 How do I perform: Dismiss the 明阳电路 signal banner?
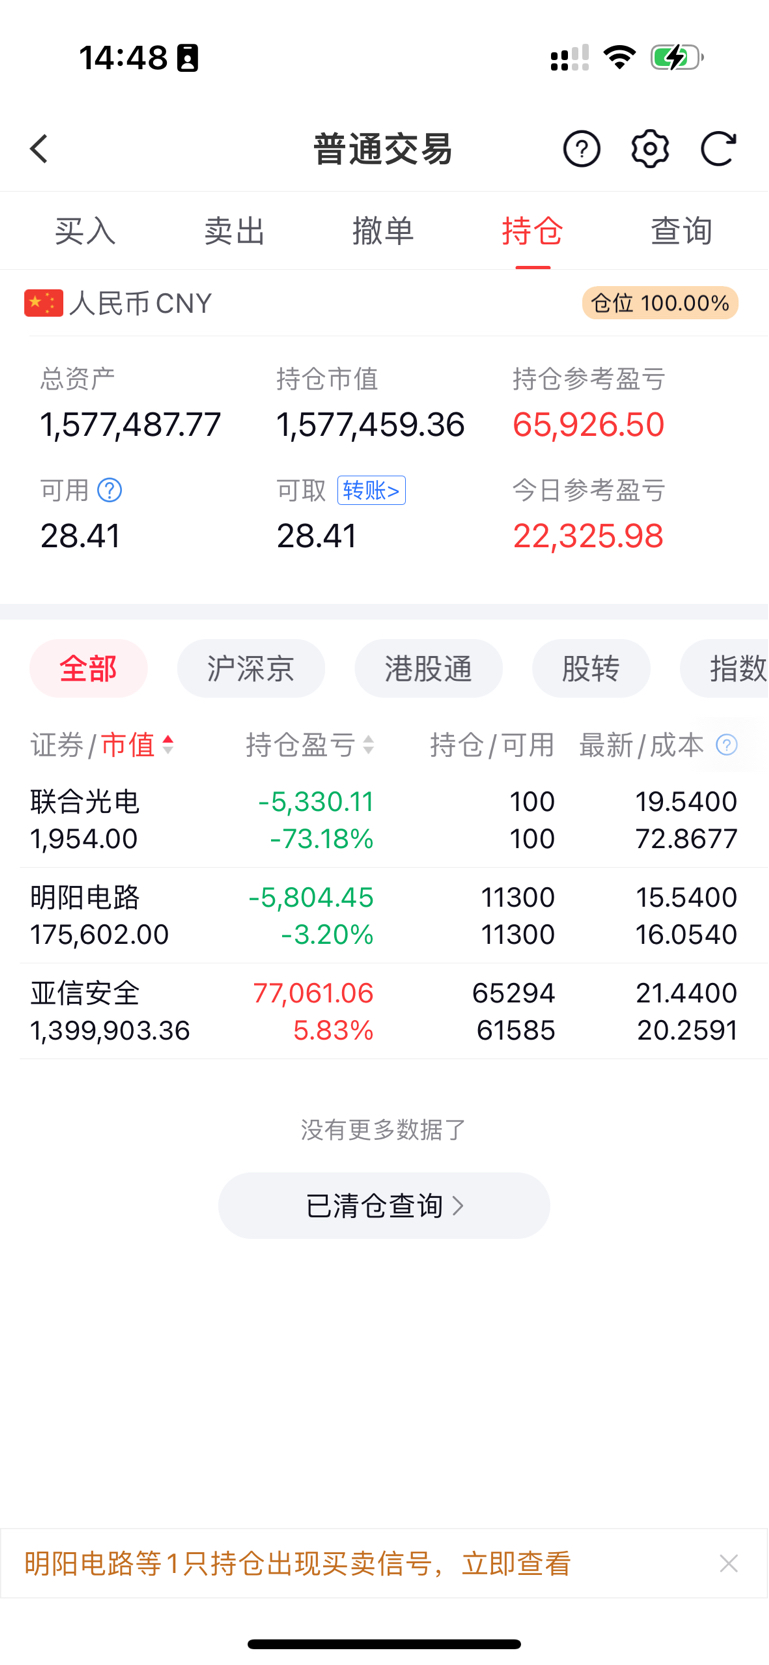[729, 1563]
